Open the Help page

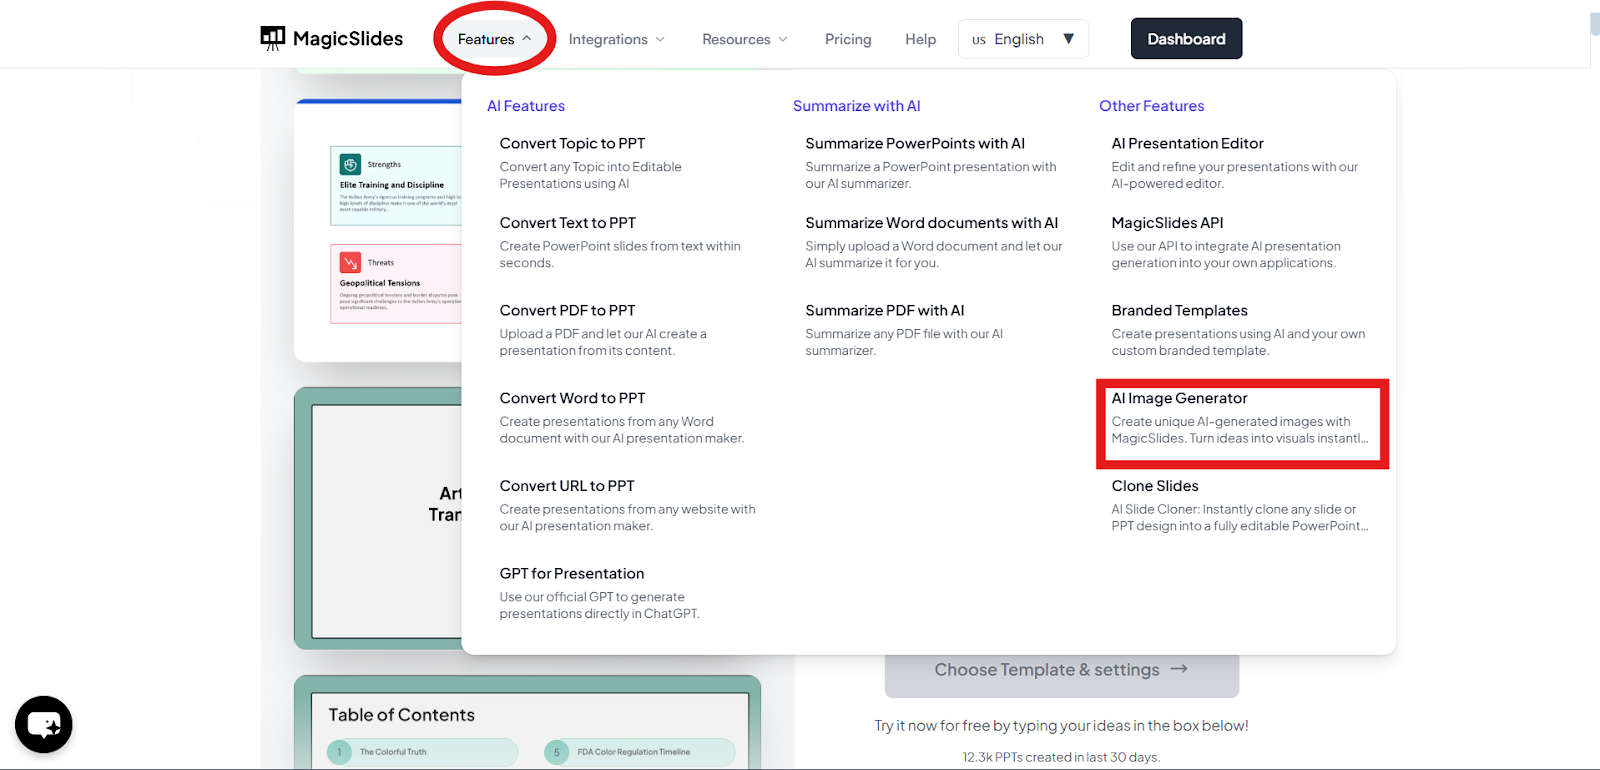[920, 39]
